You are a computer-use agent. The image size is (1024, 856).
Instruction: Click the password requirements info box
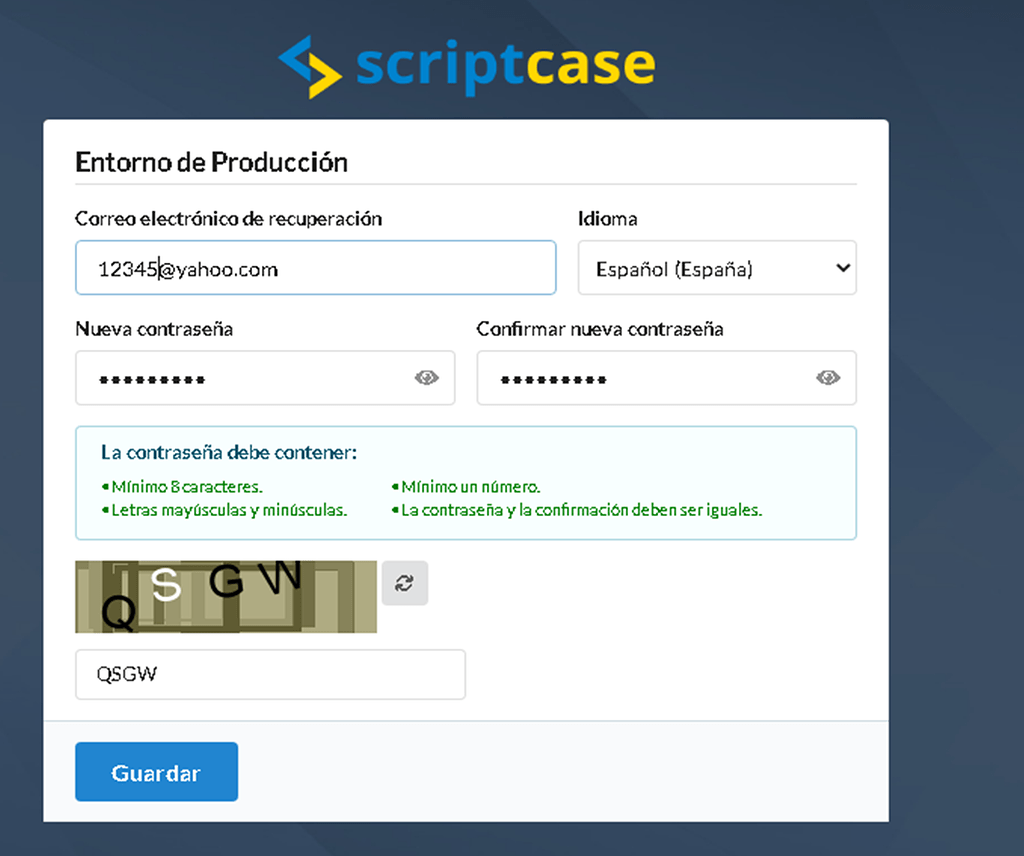pyautogui.click(x=466, y=483)
